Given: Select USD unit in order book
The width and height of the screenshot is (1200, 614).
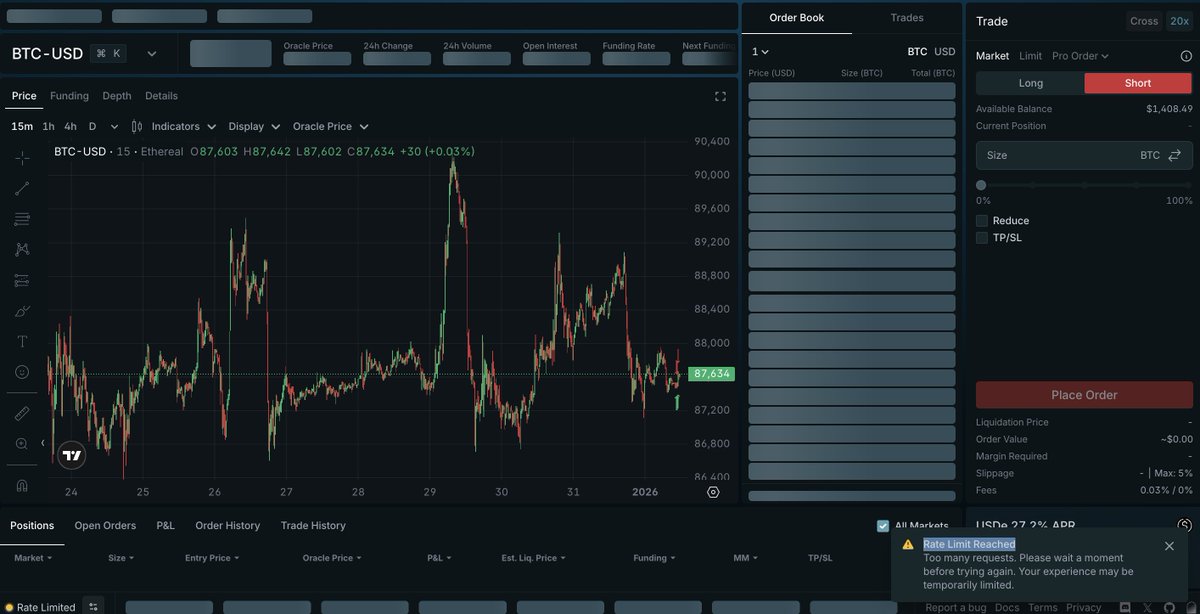Looking at the screenshot, I should coord(945,51).
